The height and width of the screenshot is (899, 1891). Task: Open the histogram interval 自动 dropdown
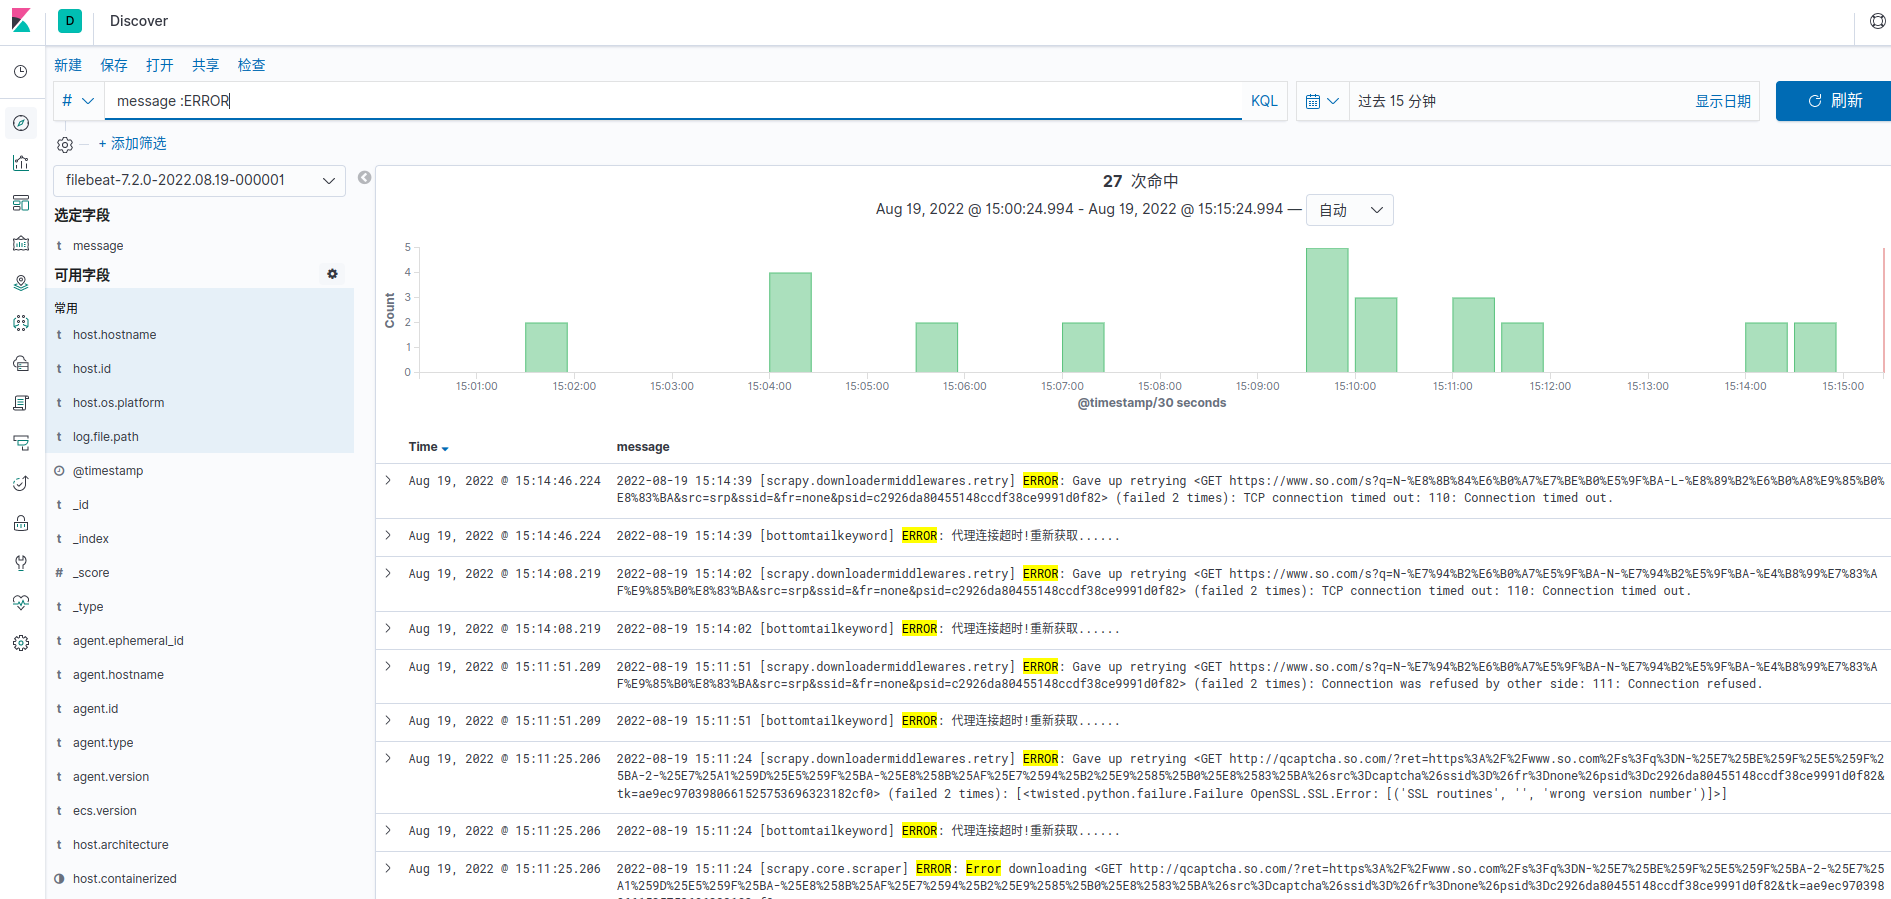pos(1350,210)
